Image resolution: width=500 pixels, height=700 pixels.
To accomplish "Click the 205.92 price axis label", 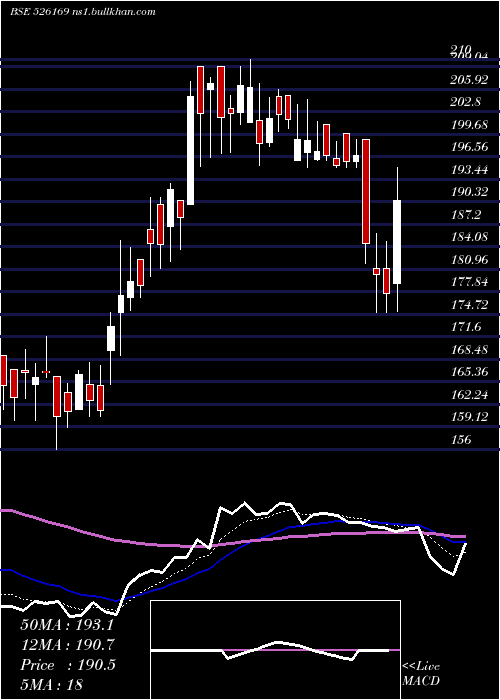I will pos(469,80).
